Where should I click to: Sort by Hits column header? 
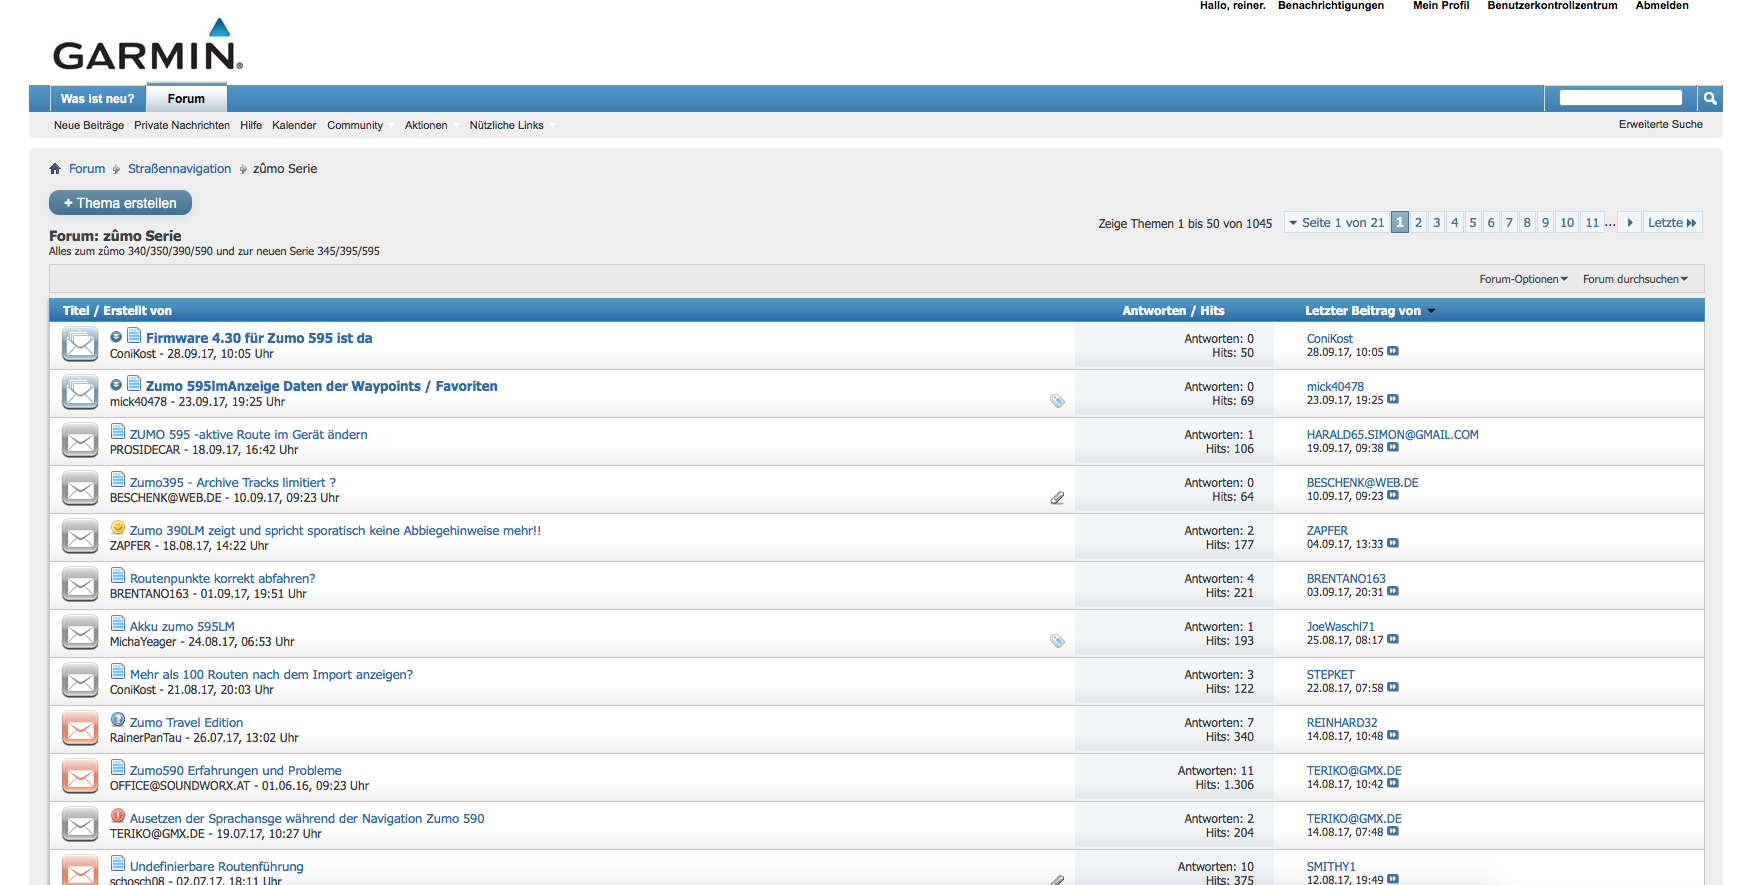(1212, 311)
